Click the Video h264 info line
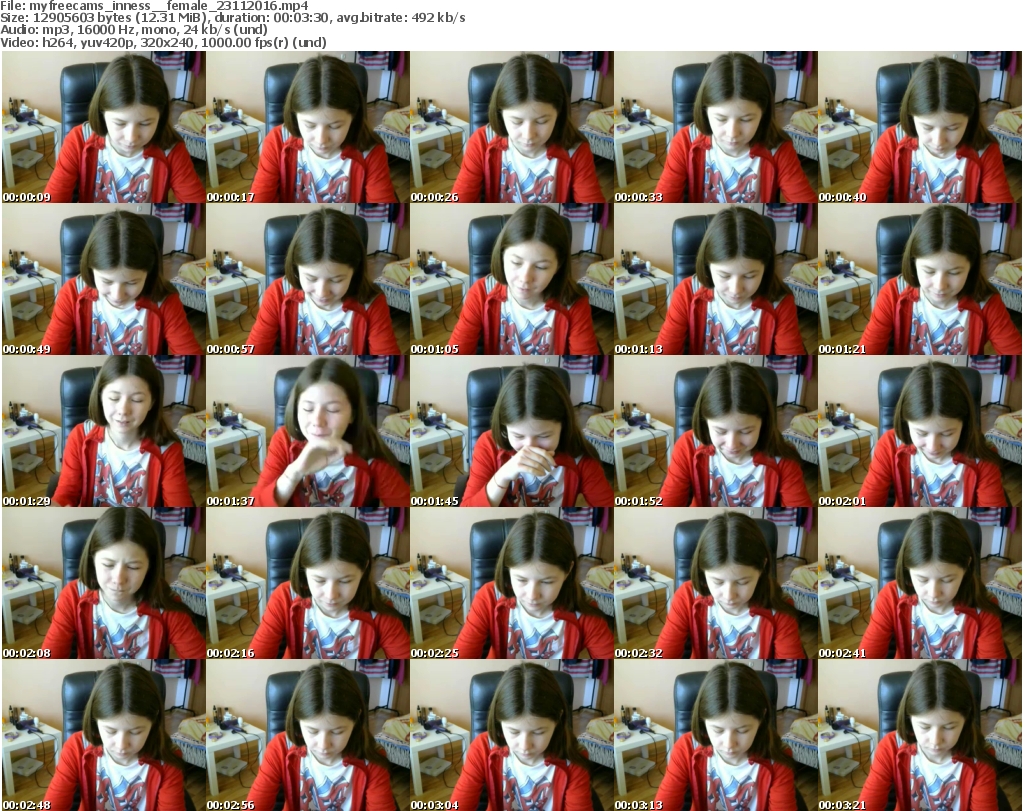The width and height of the screenshot is (1024, 811). click(x=163, y=42)
